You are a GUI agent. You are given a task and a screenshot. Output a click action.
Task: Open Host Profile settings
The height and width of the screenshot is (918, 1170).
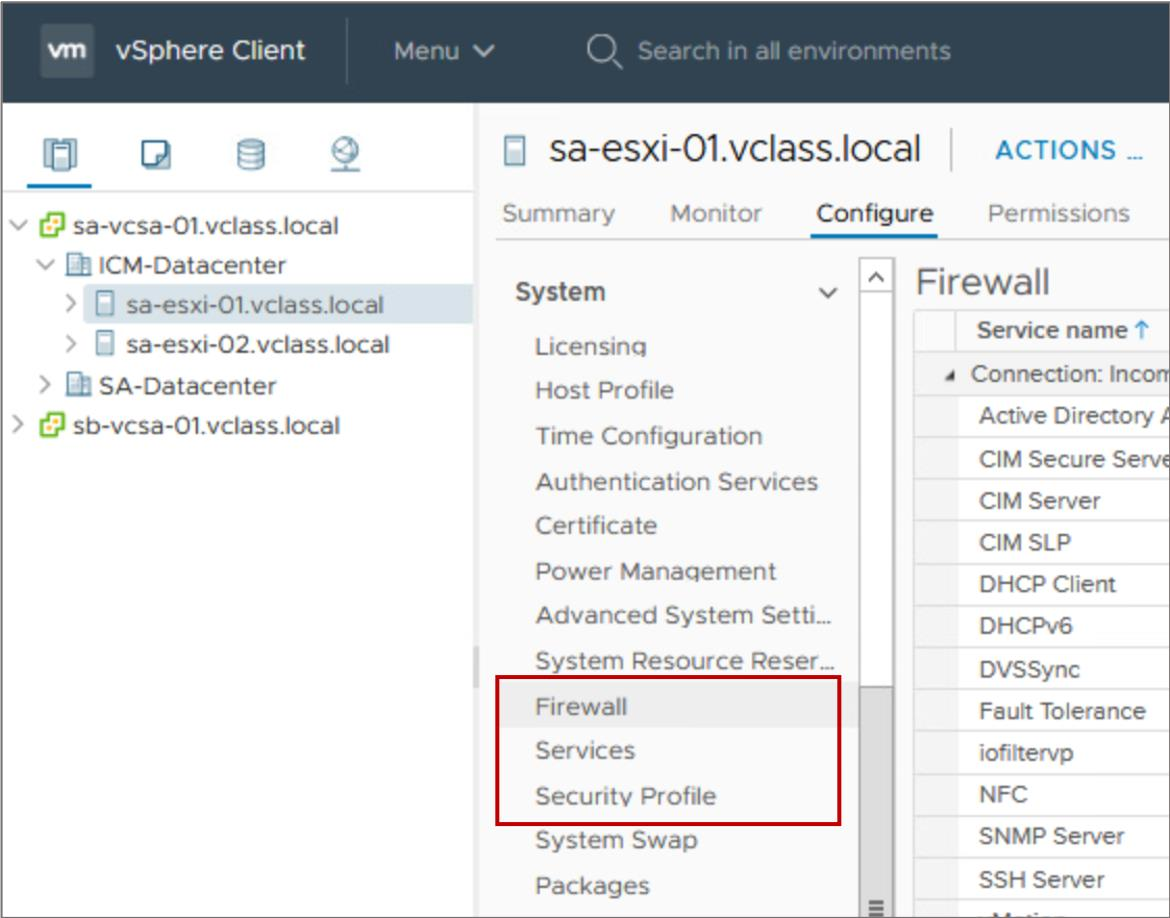coord(604,390)
